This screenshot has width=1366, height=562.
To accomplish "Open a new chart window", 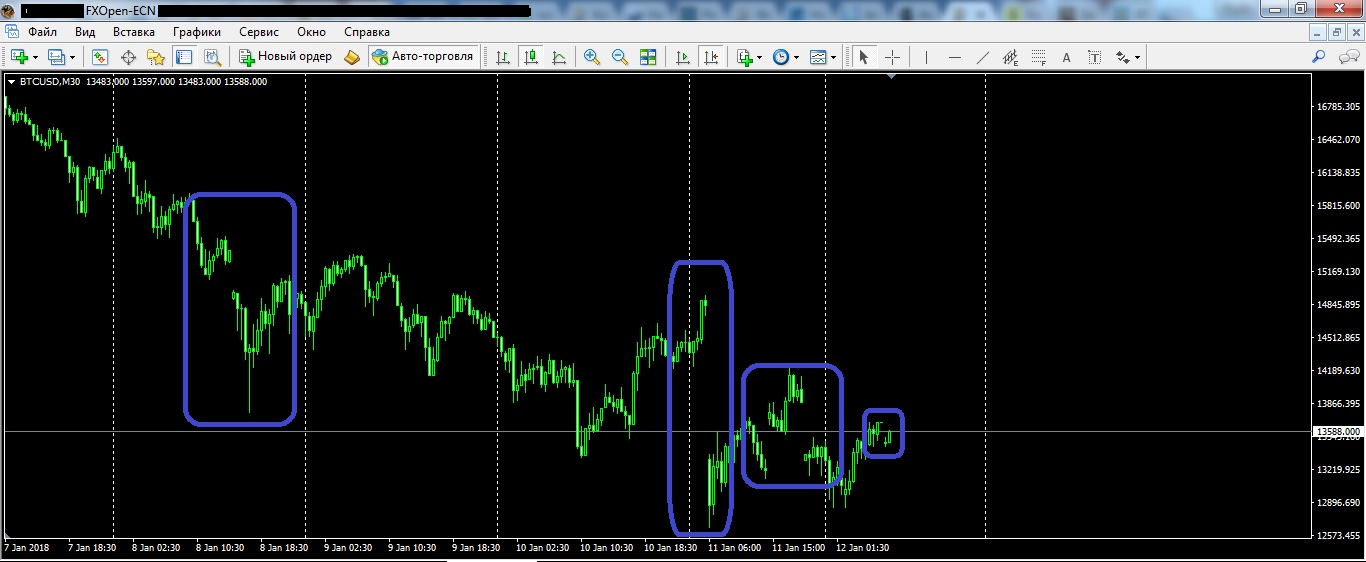I will click(20, 57).
